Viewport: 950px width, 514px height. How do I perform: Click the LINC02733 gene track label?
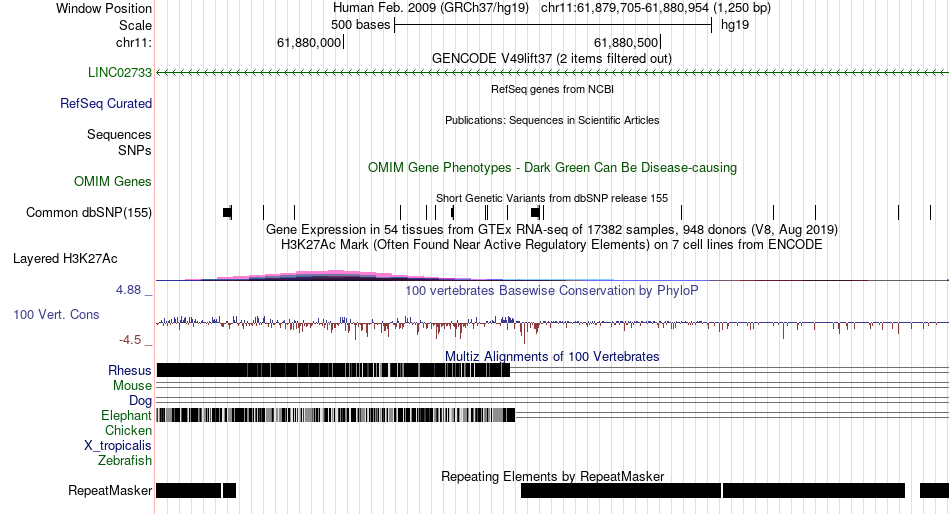tap(120, 72)
